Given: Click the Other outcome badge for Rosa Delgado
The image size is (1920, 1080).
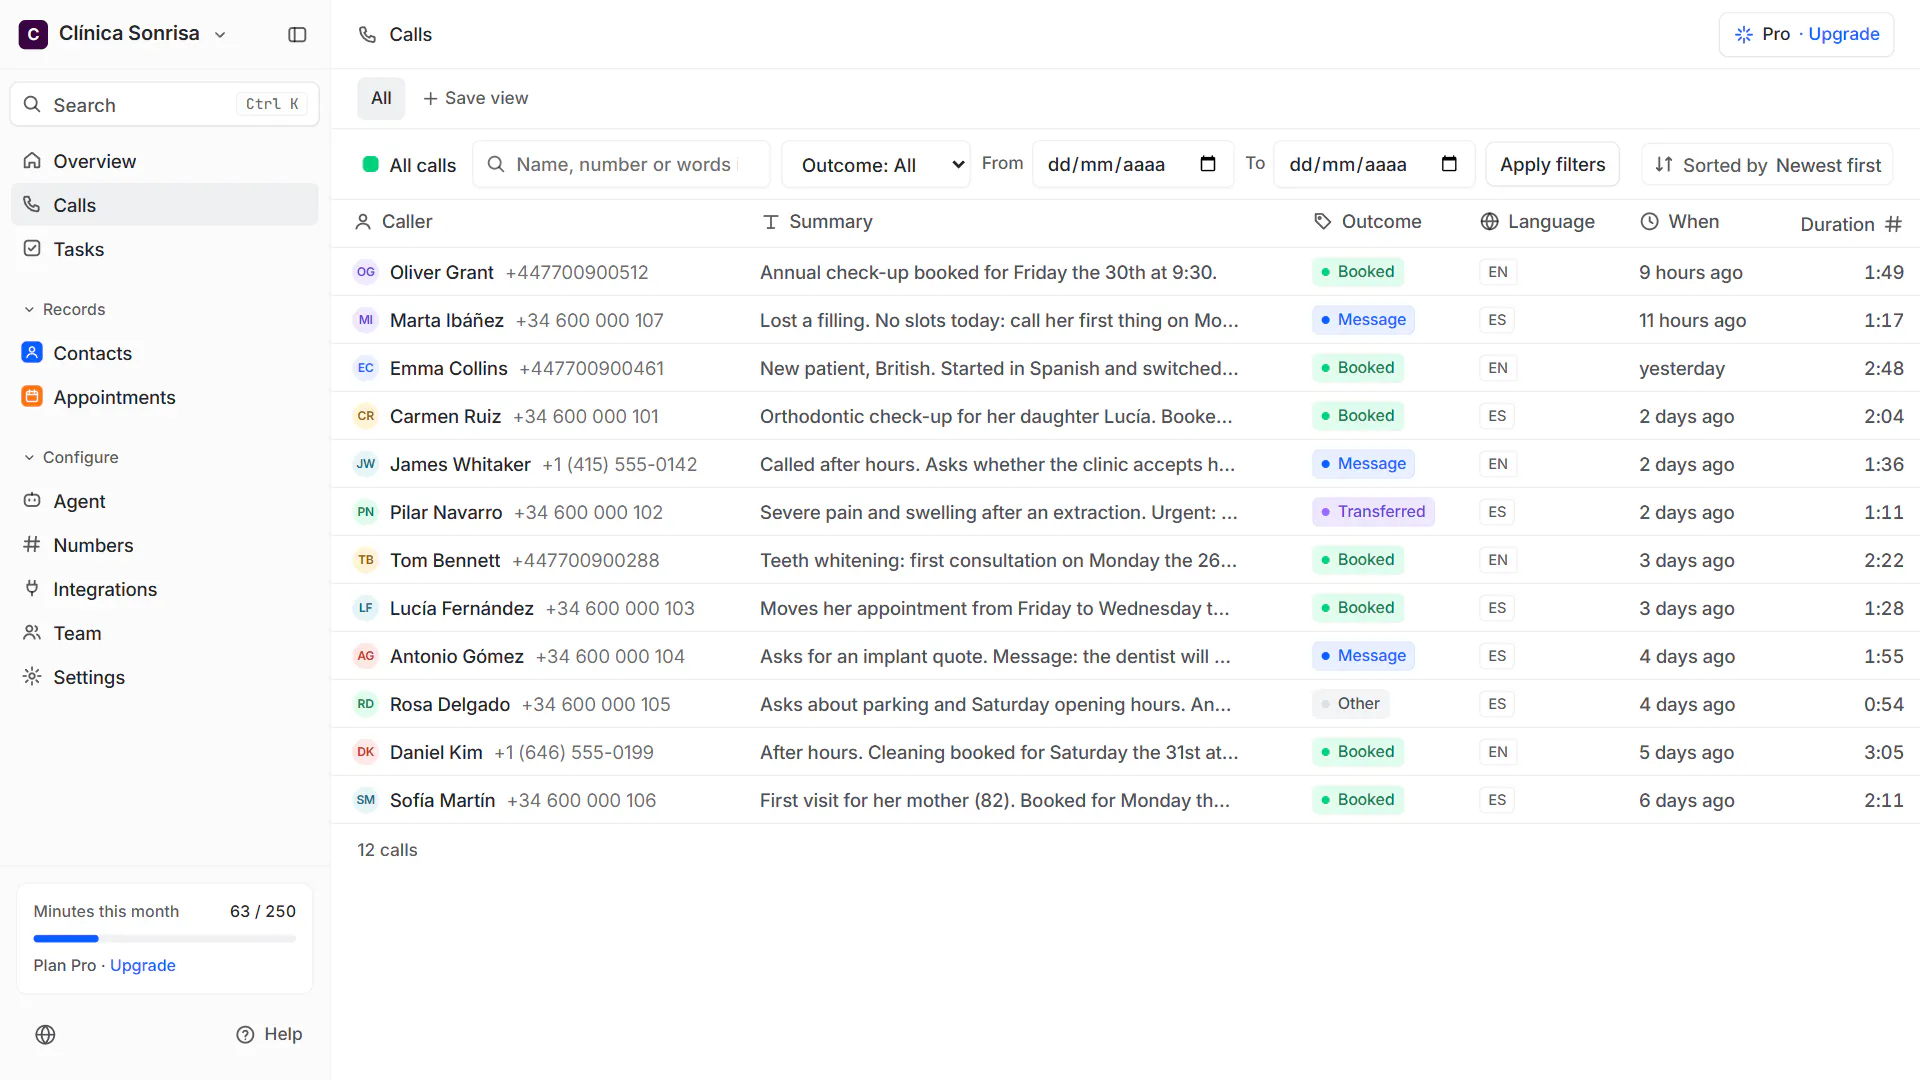Looking at the screenshot, I should coord(1350,704).
